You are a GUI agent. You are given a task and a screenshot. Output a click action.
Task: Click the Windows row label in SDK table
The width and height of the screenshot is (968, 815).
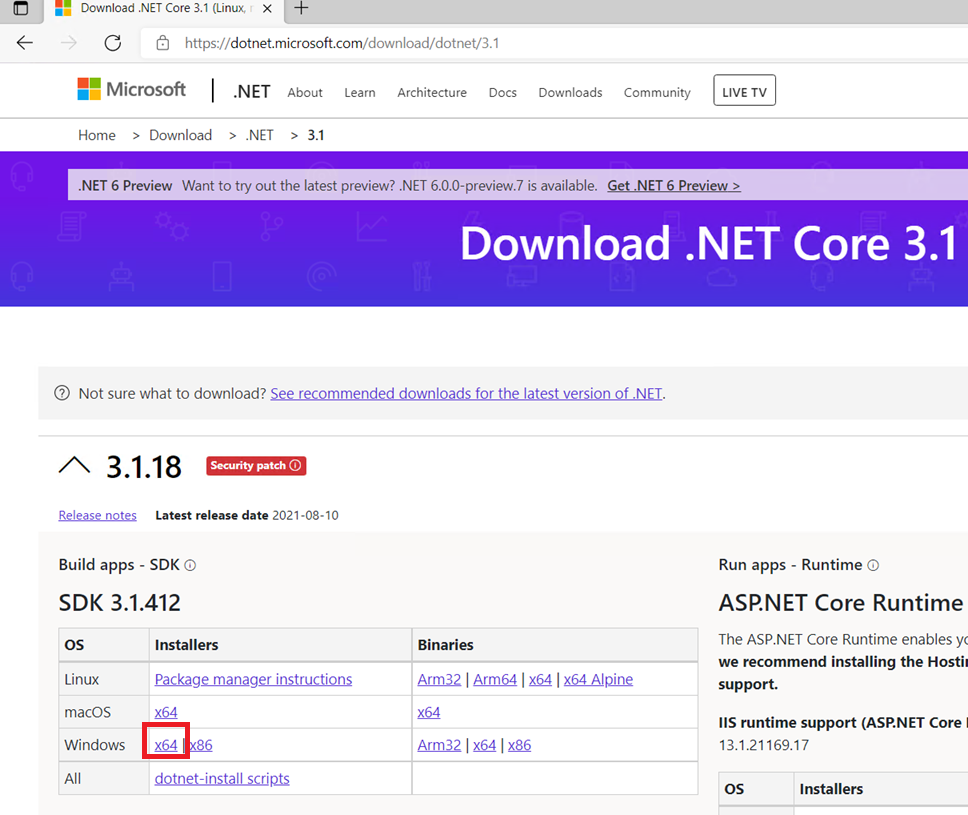point(94,745)
